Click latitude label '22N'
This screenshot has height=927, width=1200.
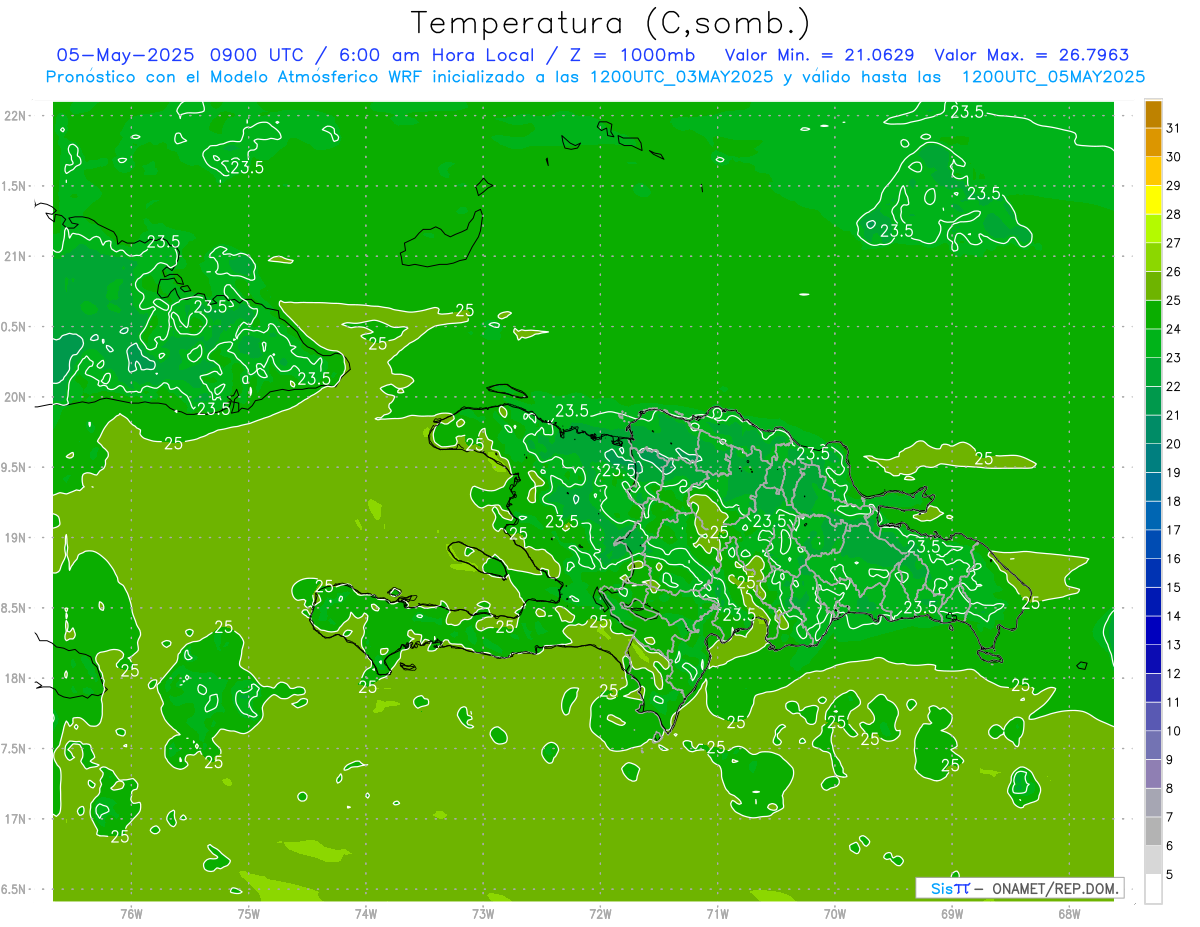[14, 116]
